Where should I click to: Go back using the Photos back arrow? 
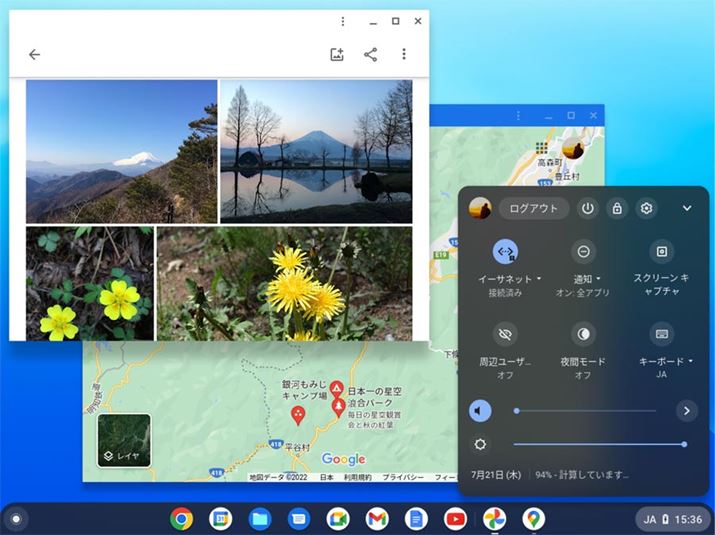click(34, 55)
